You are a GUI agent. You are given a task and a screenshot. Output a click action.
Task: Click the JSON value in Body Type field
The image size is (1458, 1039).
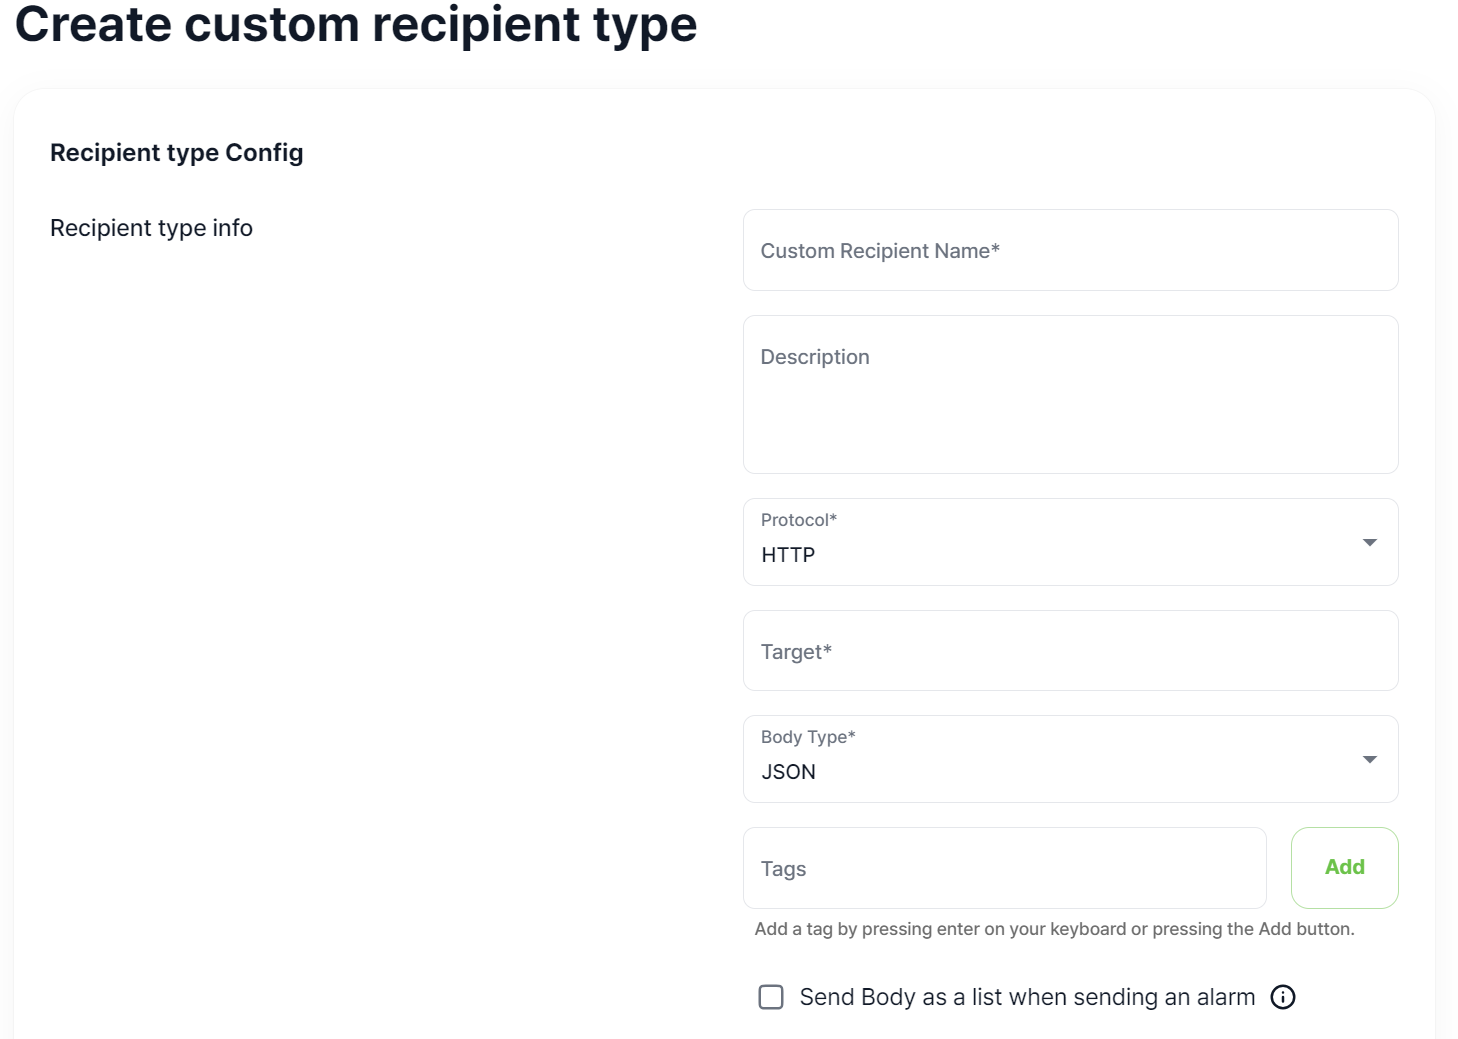pos(789,771)
